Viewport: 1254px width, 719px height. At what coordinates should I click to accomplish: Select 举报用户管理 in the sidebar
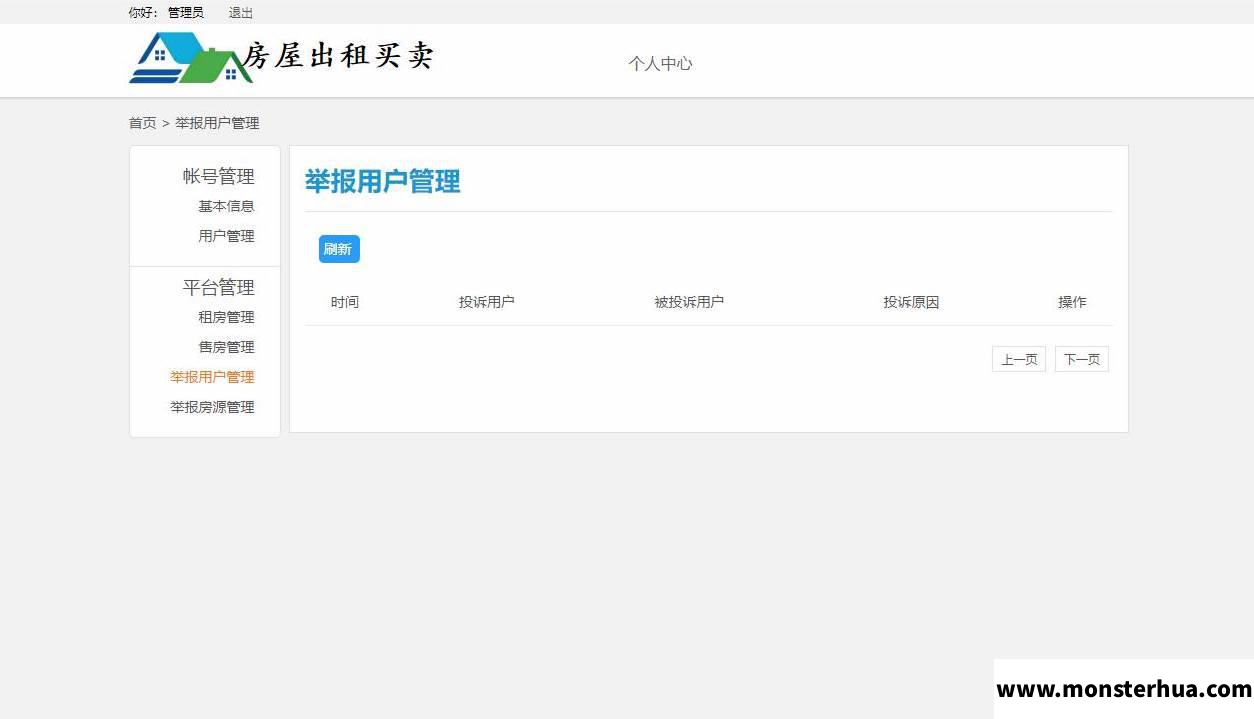point(212,377)
